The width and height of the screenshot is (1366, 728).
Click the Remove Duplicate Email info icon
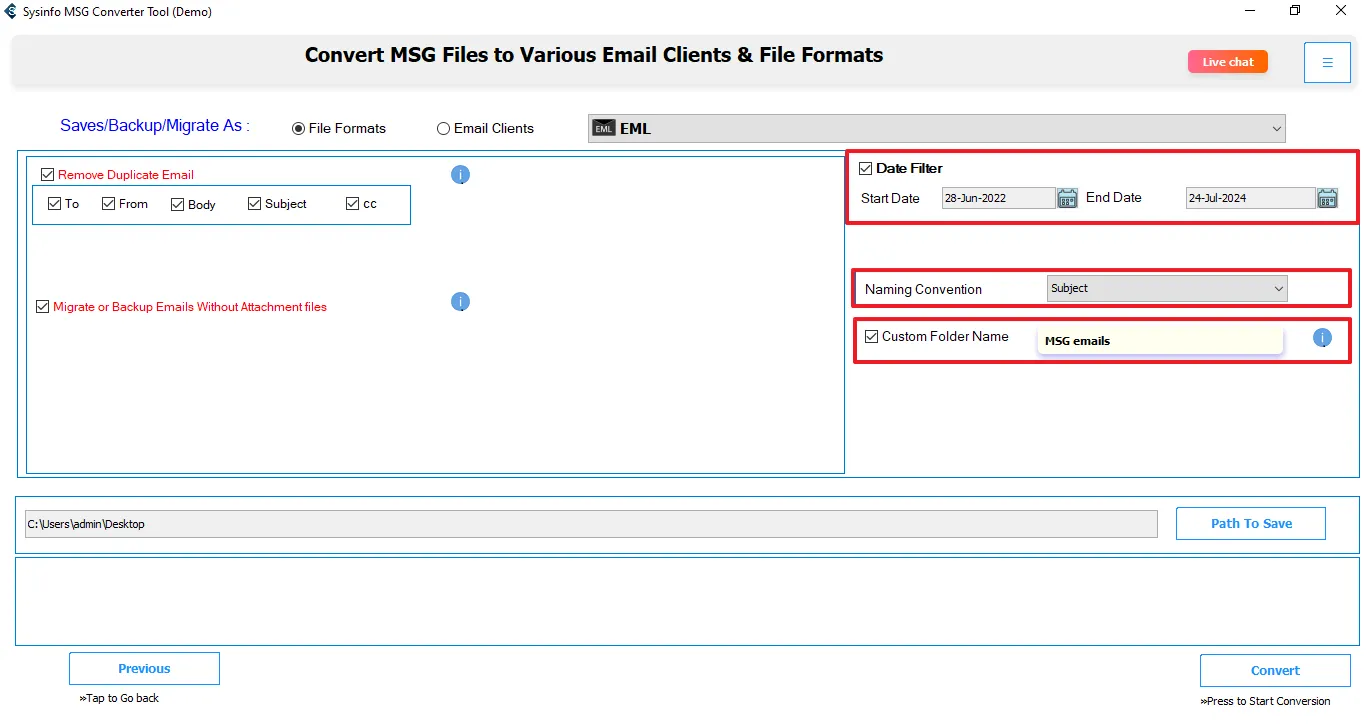460,175
